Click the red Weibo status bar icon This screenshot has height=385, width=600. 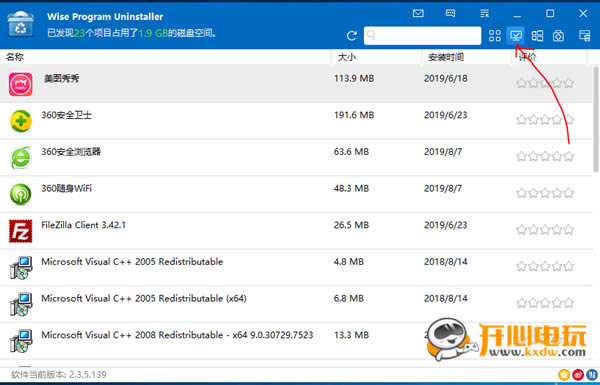click(x=578, y=375)
